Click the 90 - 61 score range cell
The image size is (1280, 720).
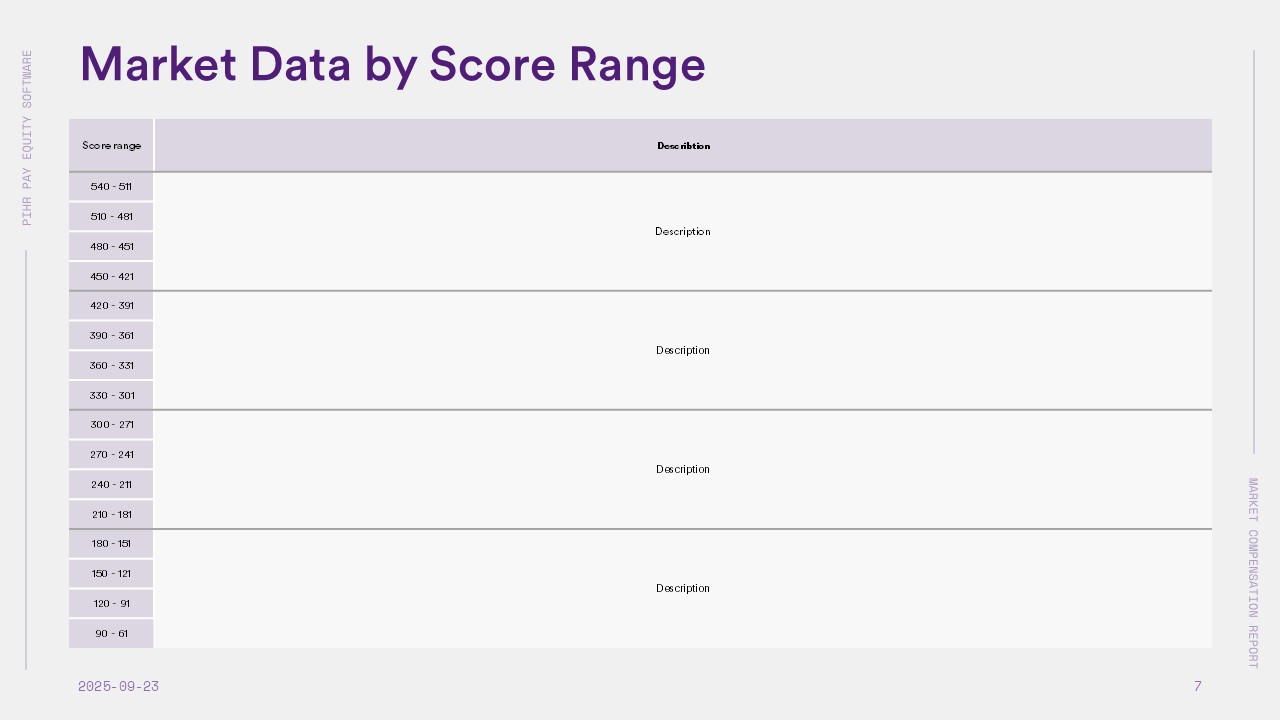click(x=111, y=634)
